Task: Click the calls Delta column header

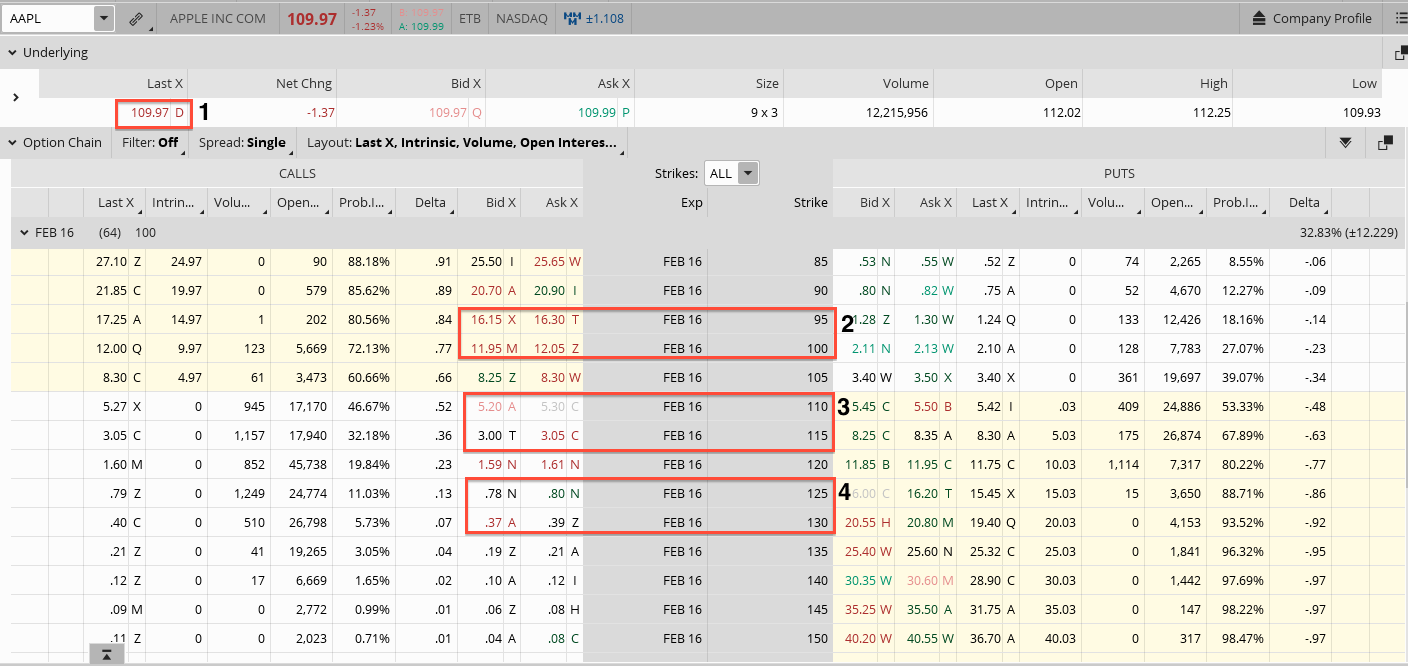Action: [x=429, y=203]
